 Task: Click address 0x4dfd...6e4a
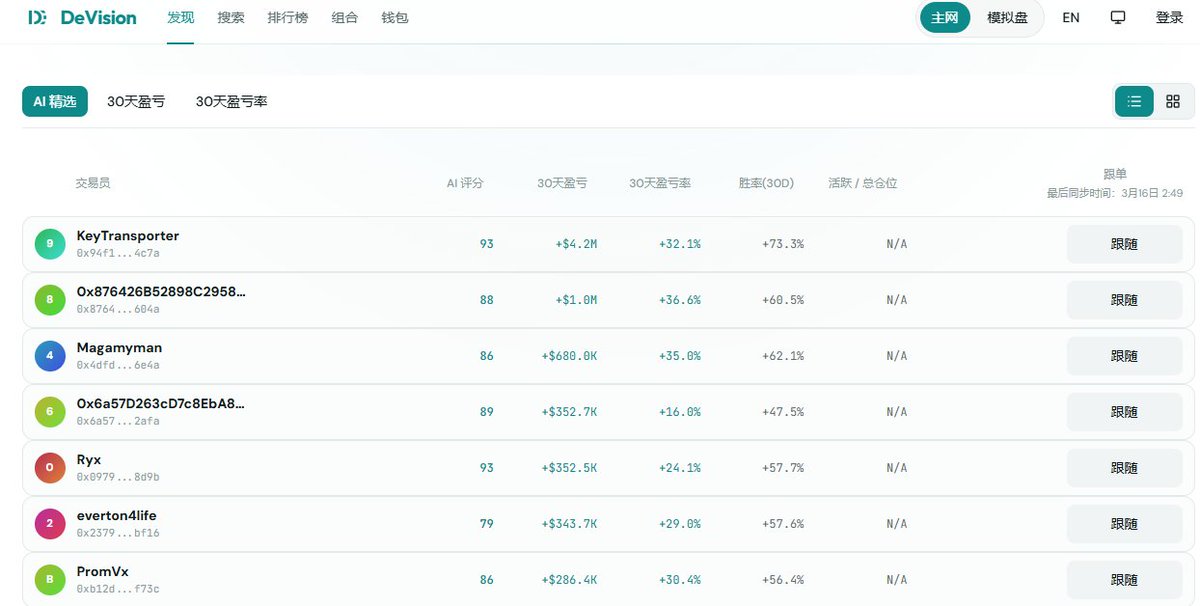[118, 366]
